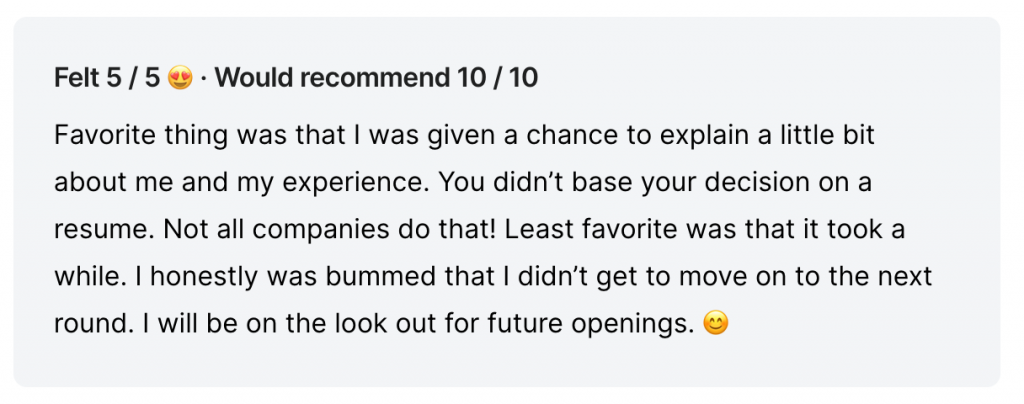Image resolution: width=1024 pixels, height=404 pixels.
Task: Click the dot separator between the ratings
Action: (204, 80)
